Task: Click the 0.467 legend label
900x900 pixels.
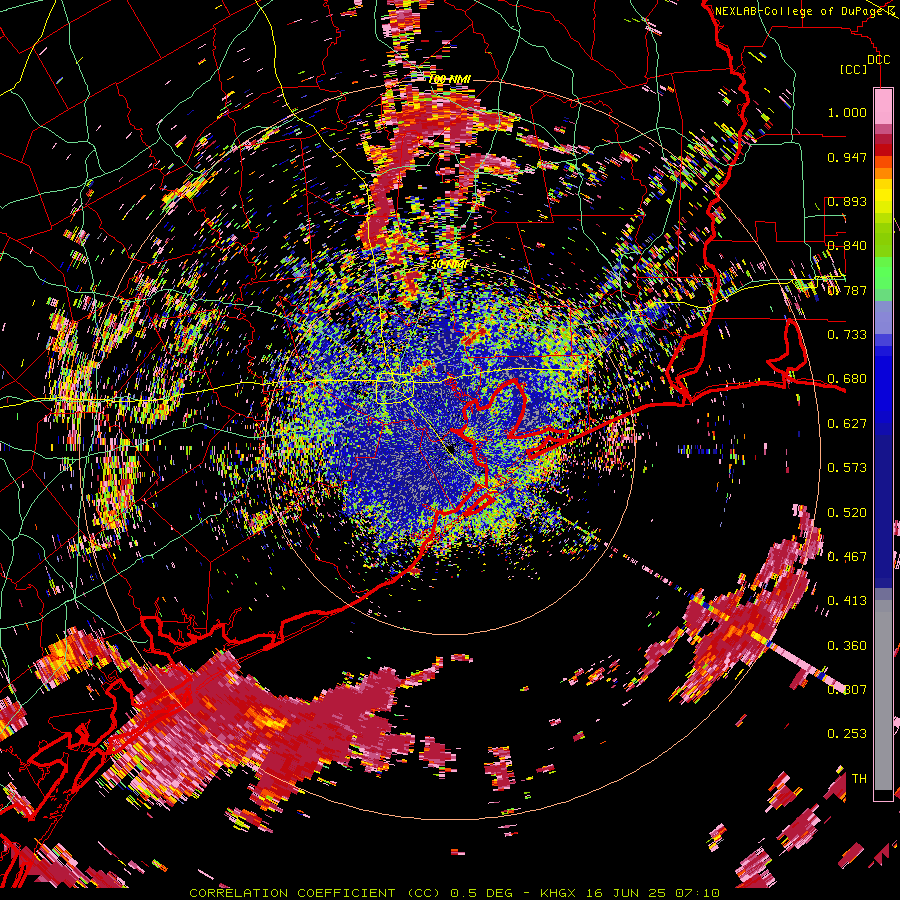Action: click(847, 557)
